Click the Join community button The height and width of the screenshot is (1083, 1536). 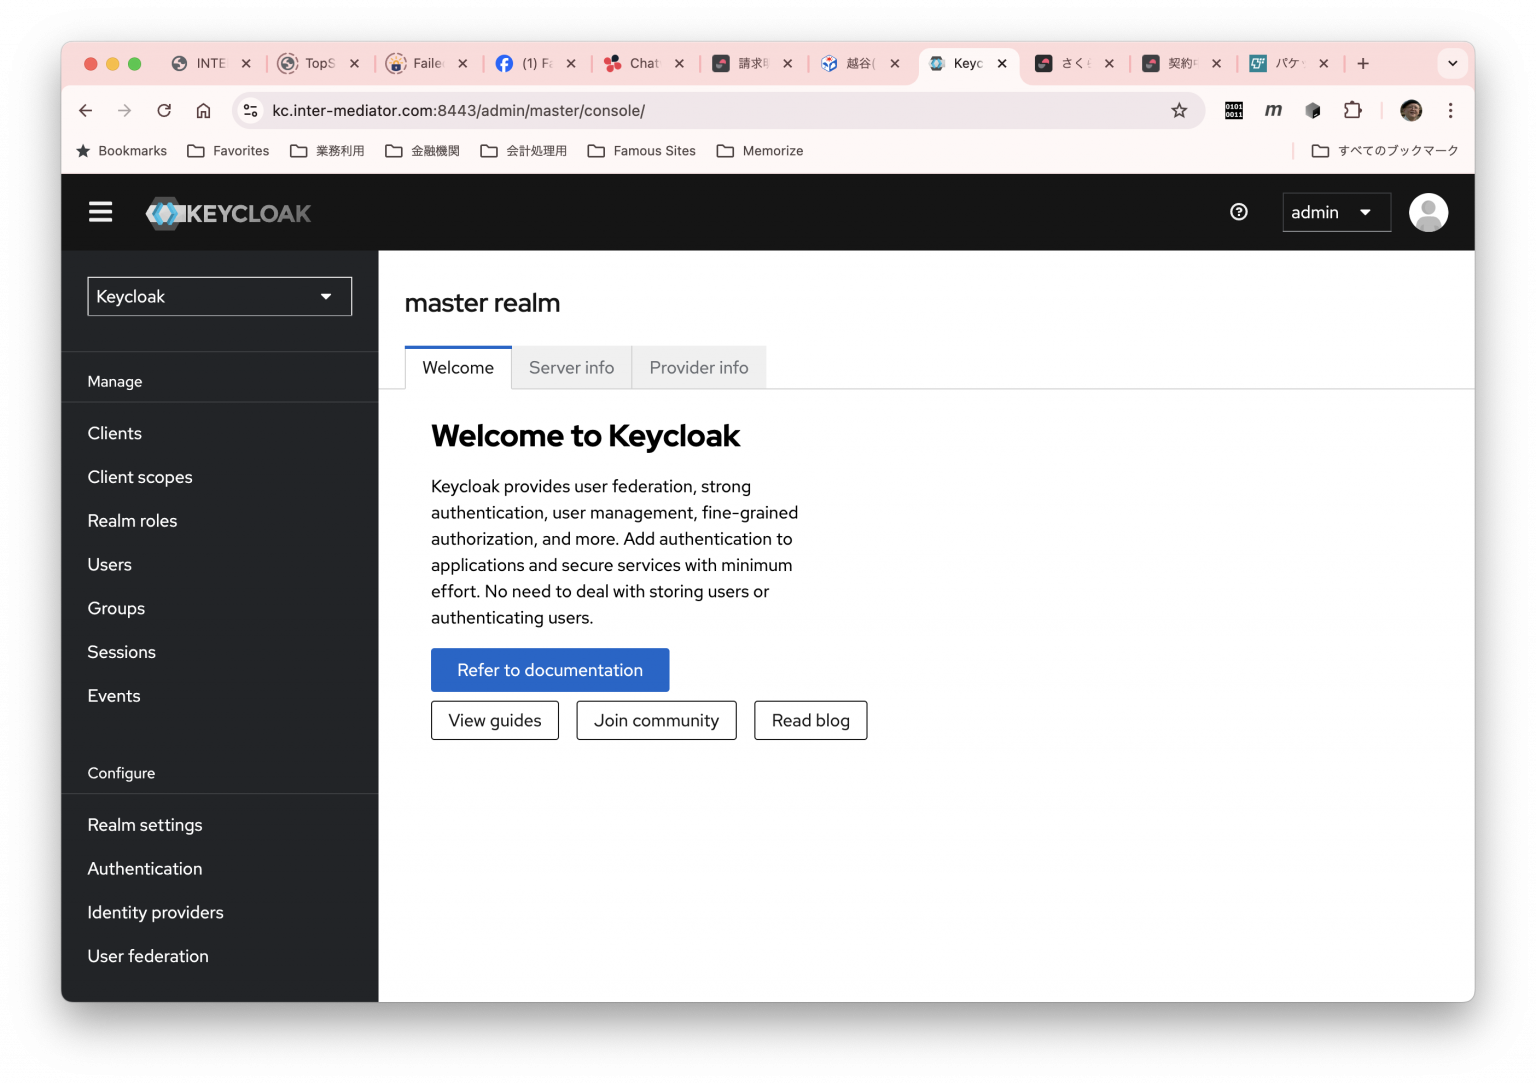tap(656, 720)
